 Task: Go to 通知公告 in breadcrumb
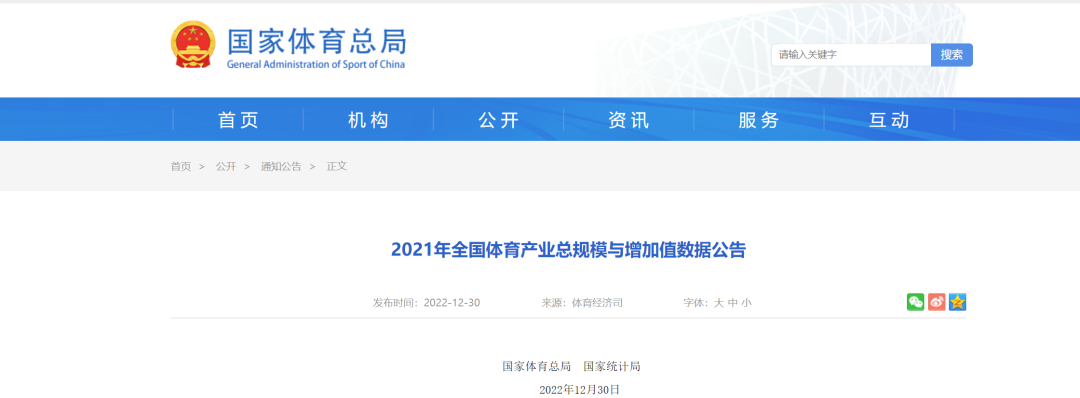pyautogui.click(x=280, y=166)
